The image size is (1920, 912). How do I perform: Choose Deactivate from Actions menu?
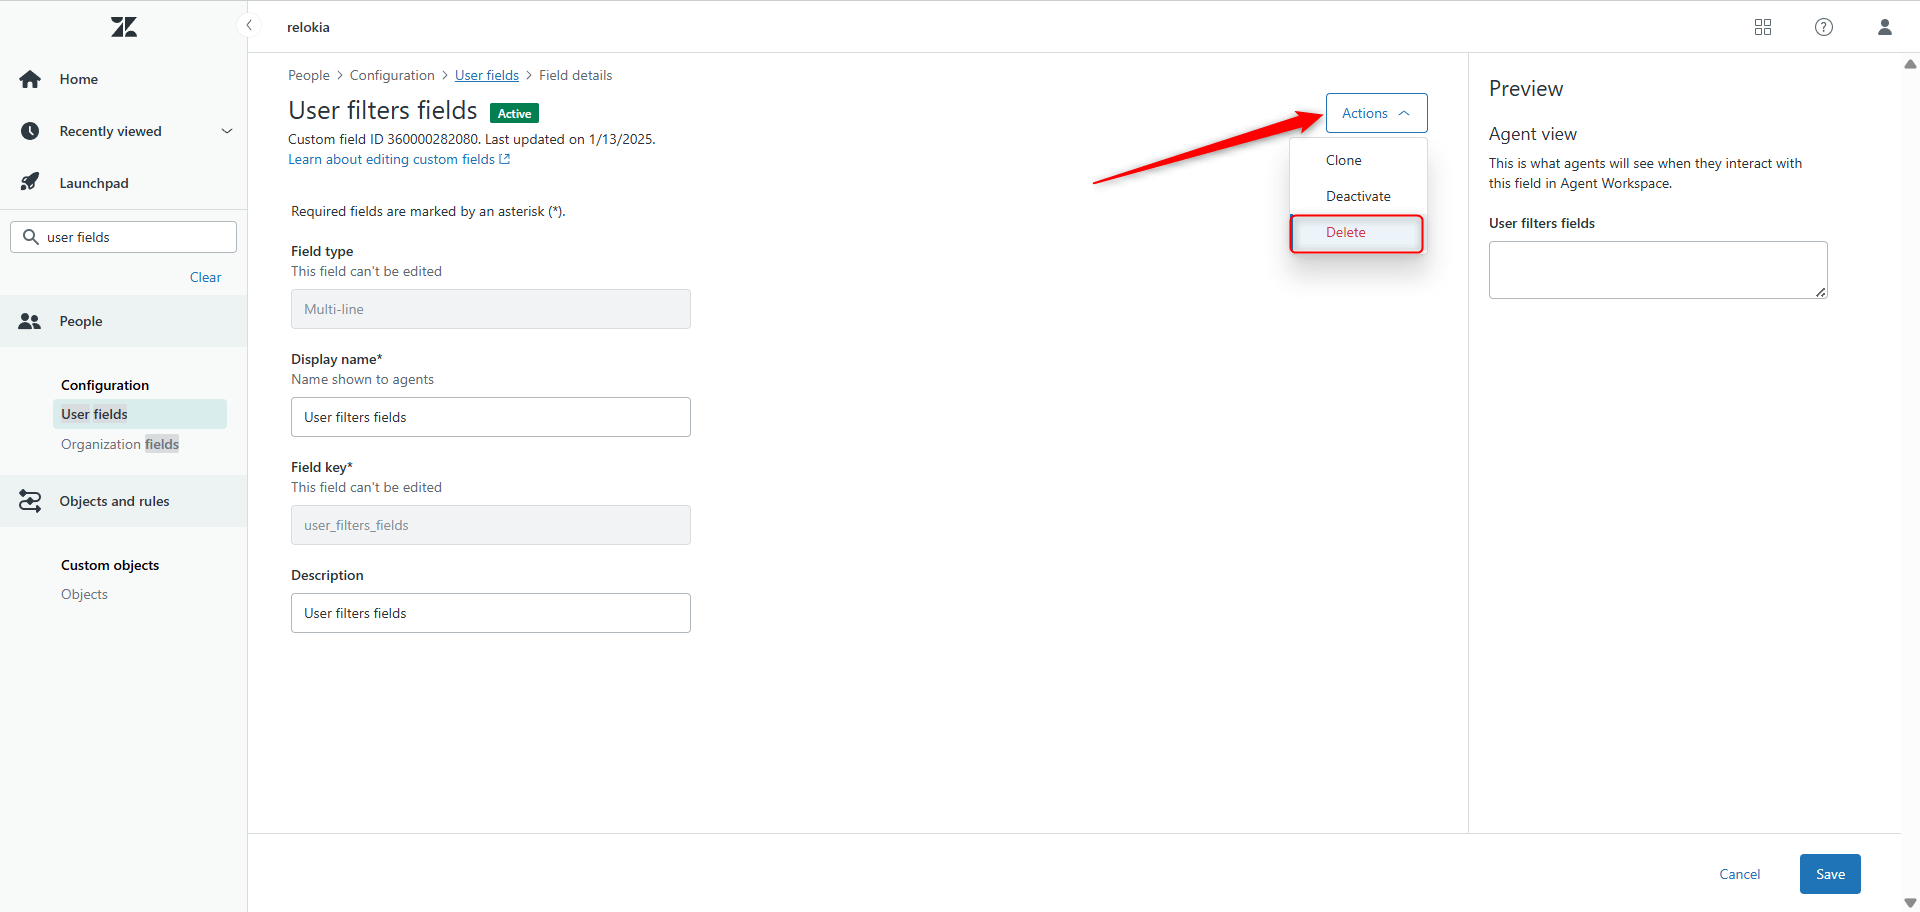[1357, 196]
